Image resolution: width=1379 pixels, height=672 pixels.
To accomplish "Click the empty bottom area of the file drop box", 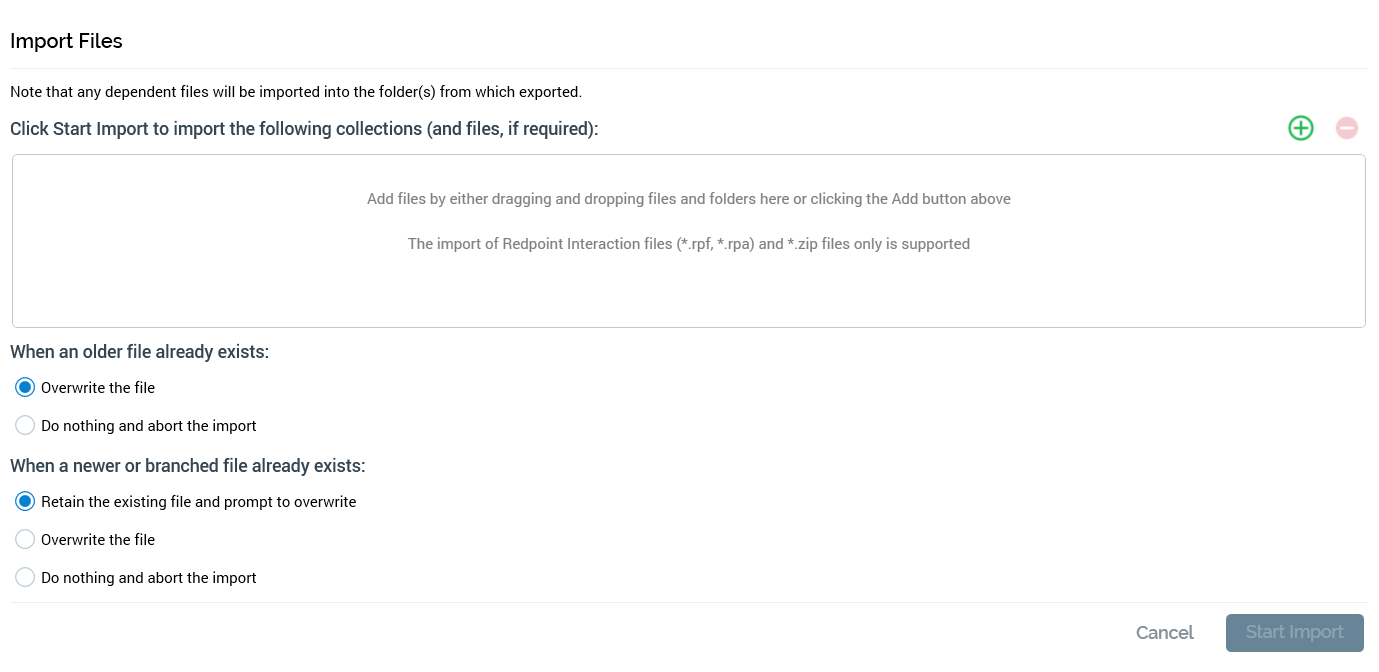I will [688, 295].
